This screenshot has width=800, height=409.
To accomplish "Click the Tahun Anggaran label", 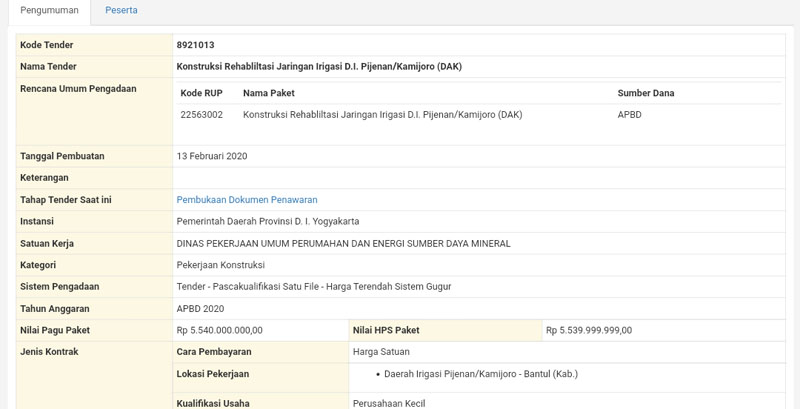I will pos(55,309).
